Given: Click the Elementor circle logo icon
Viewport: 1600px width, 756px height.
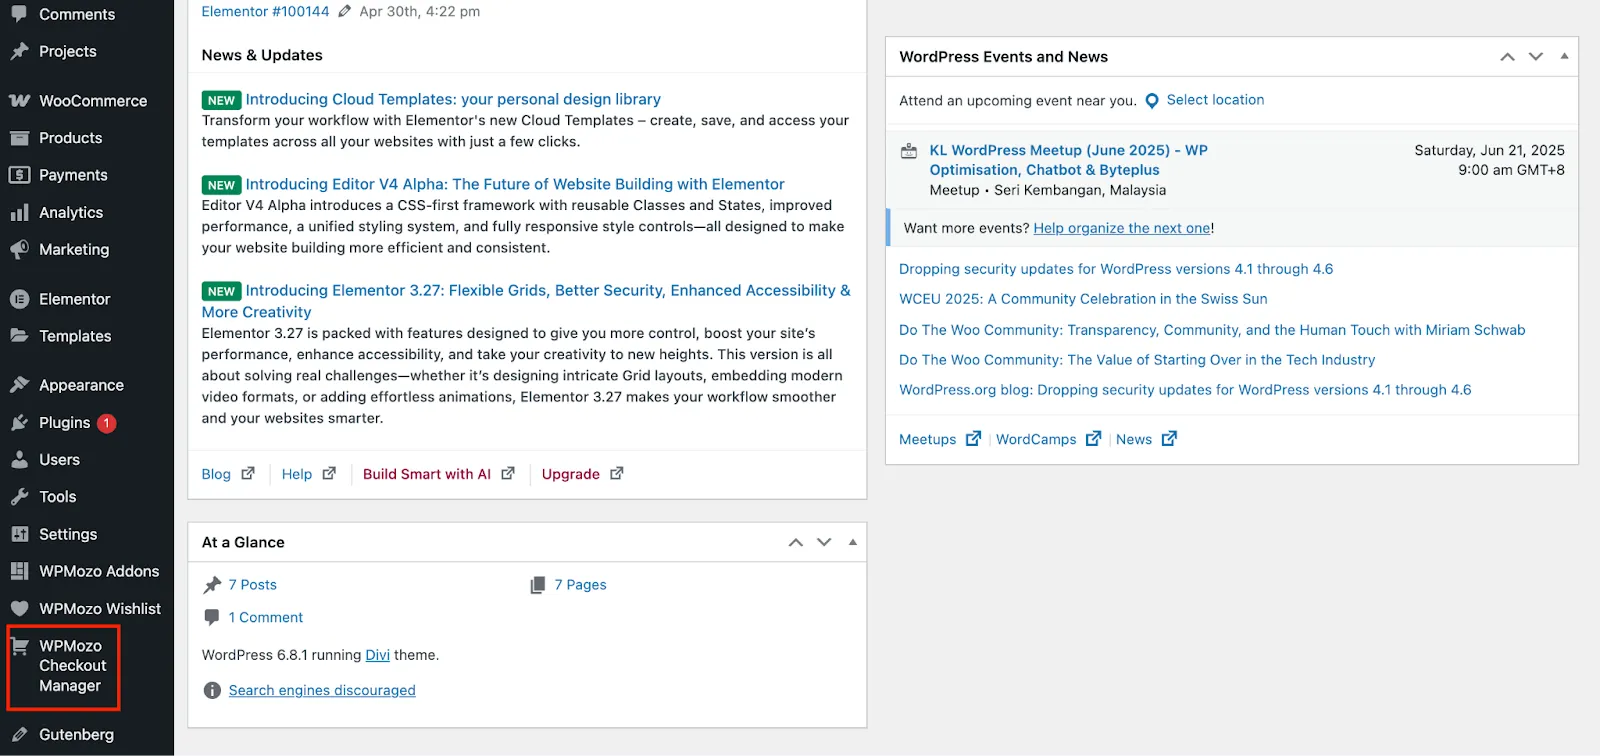Looking at the screenshot, I should pos(19,299).
